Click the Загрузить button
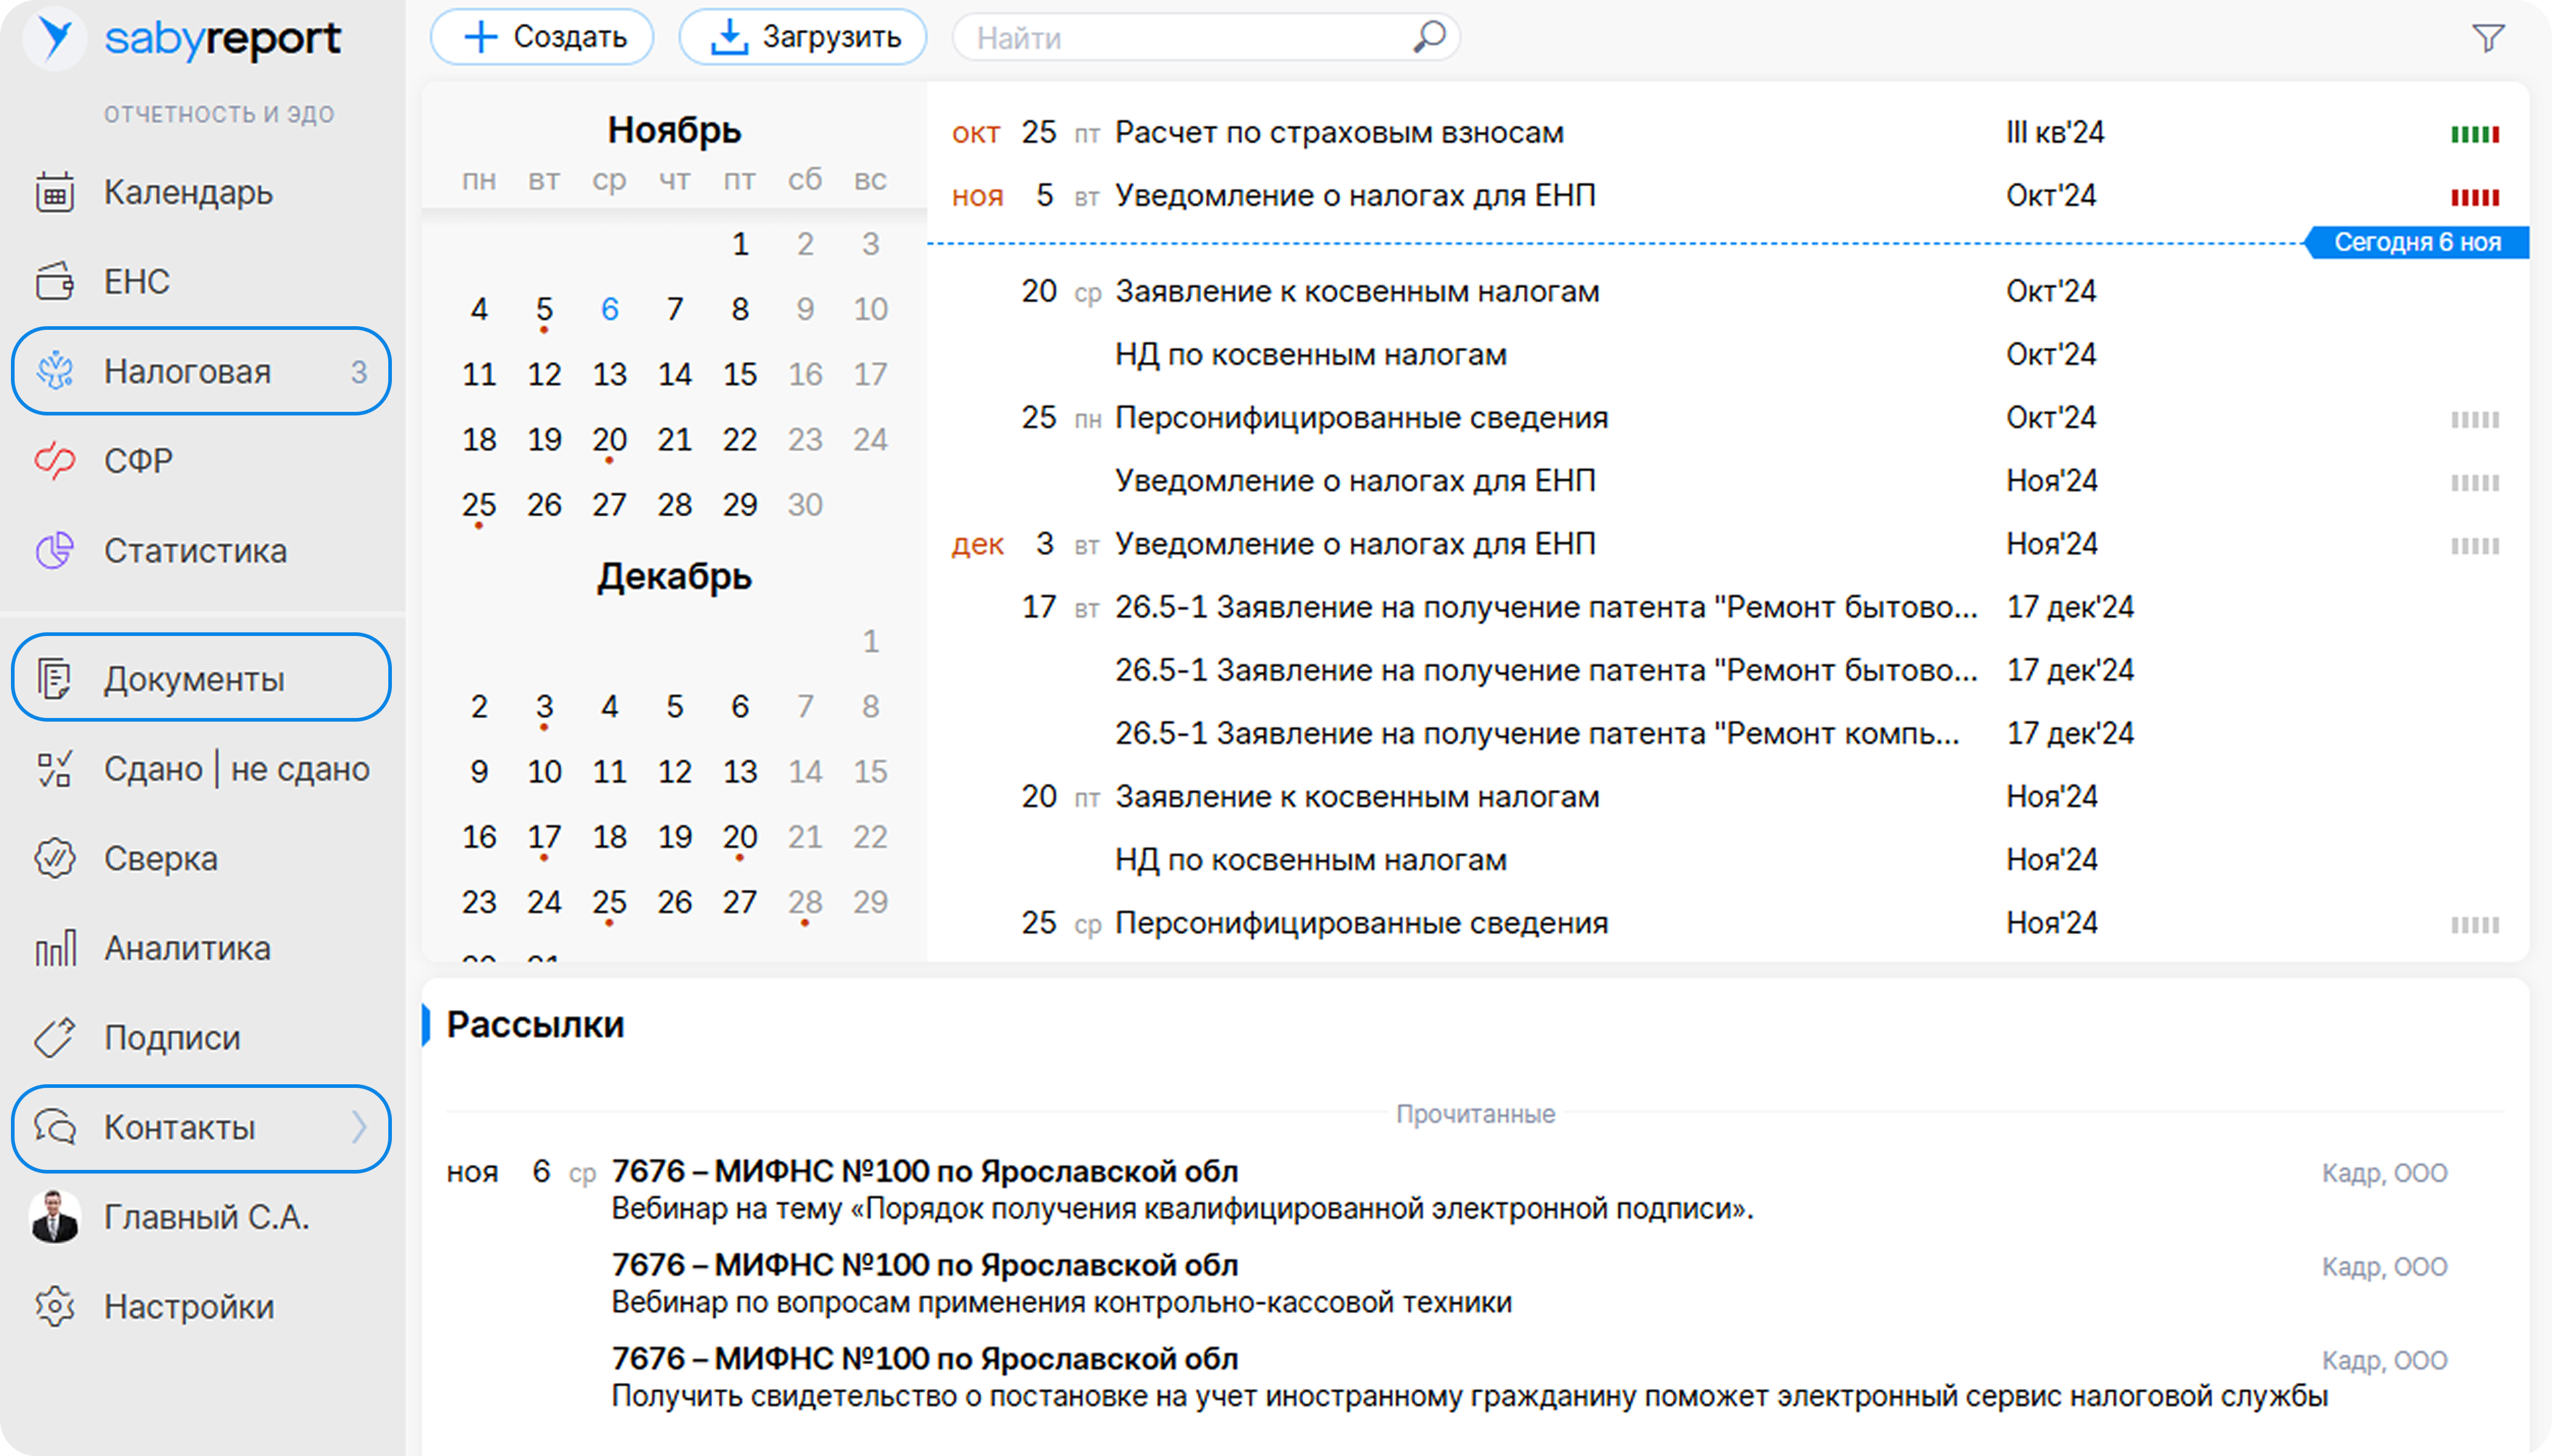 click(803, 37)
